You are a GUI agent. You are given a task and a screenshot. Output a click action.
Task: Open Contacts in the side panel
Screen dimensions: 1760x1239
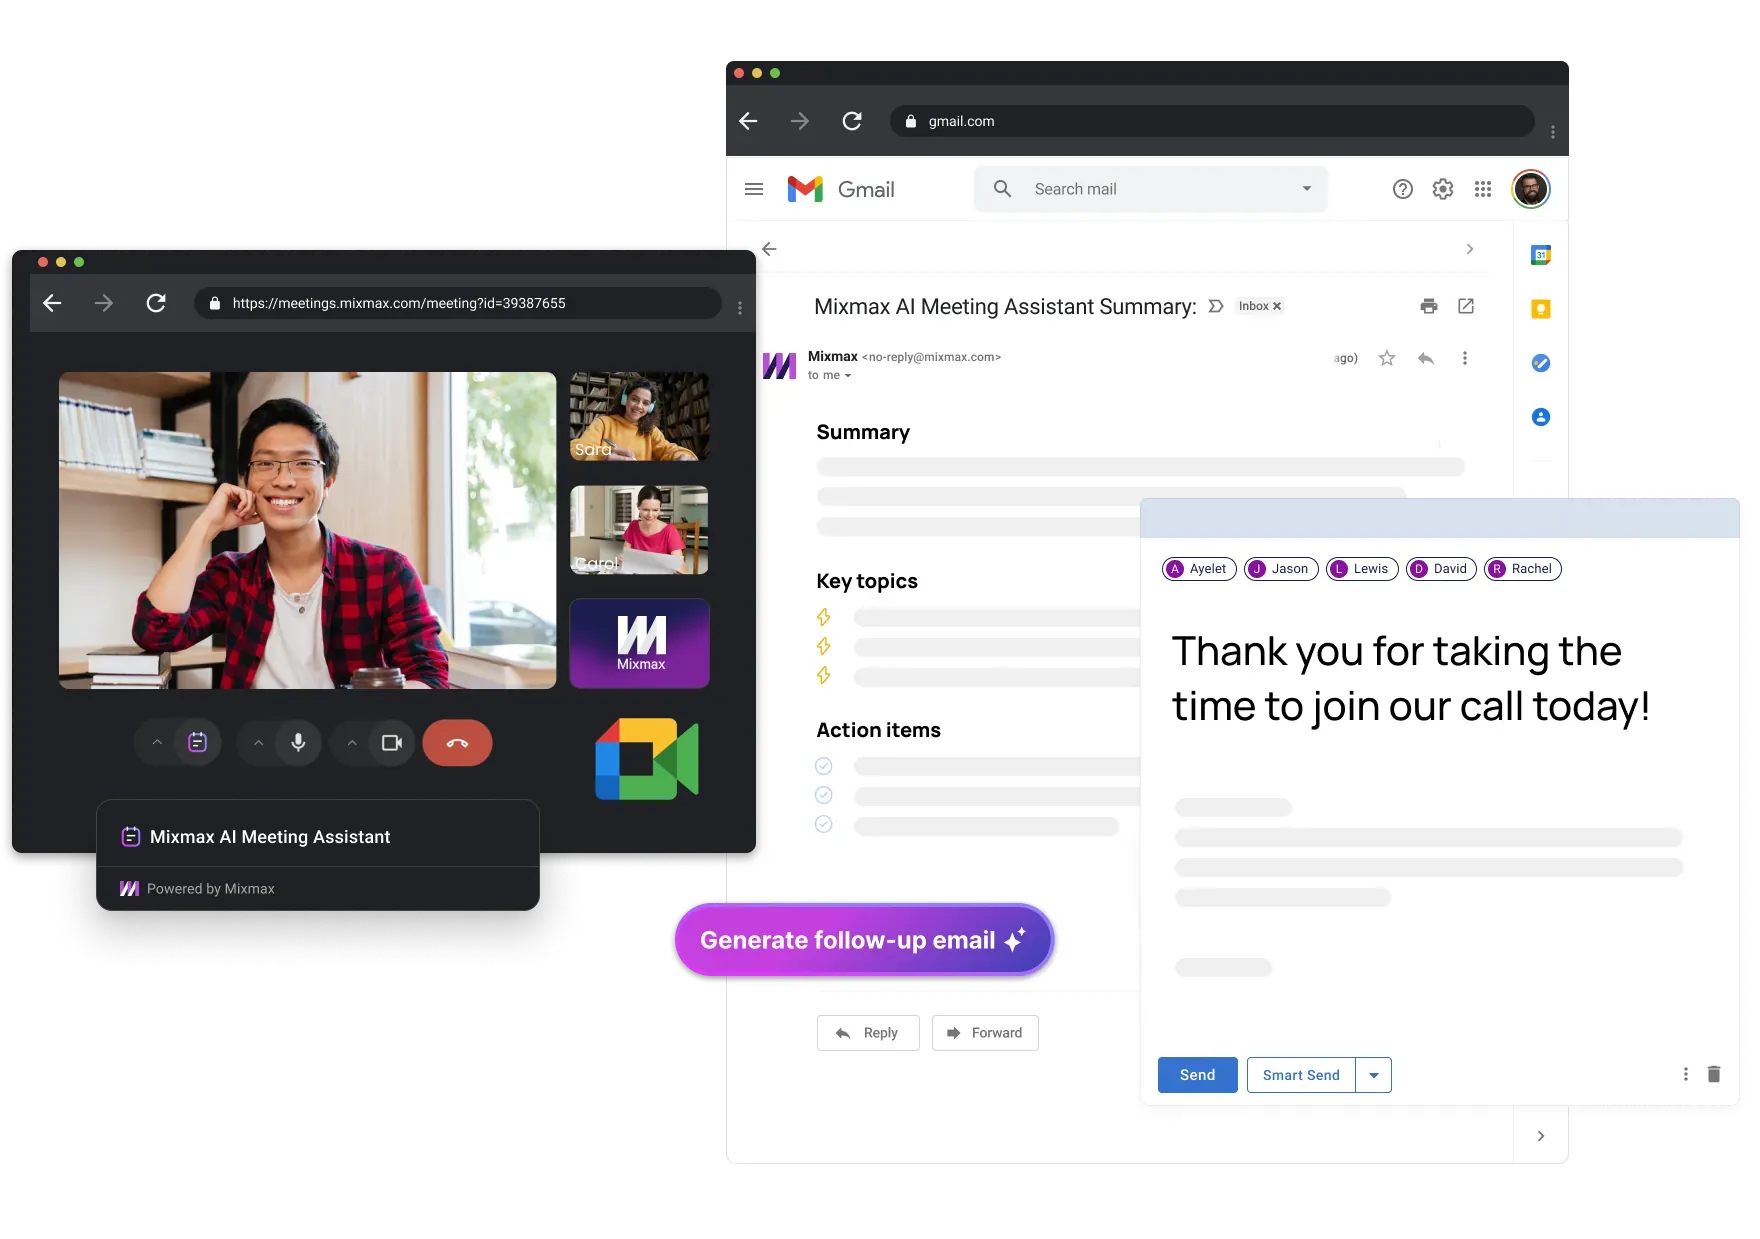1541,417
